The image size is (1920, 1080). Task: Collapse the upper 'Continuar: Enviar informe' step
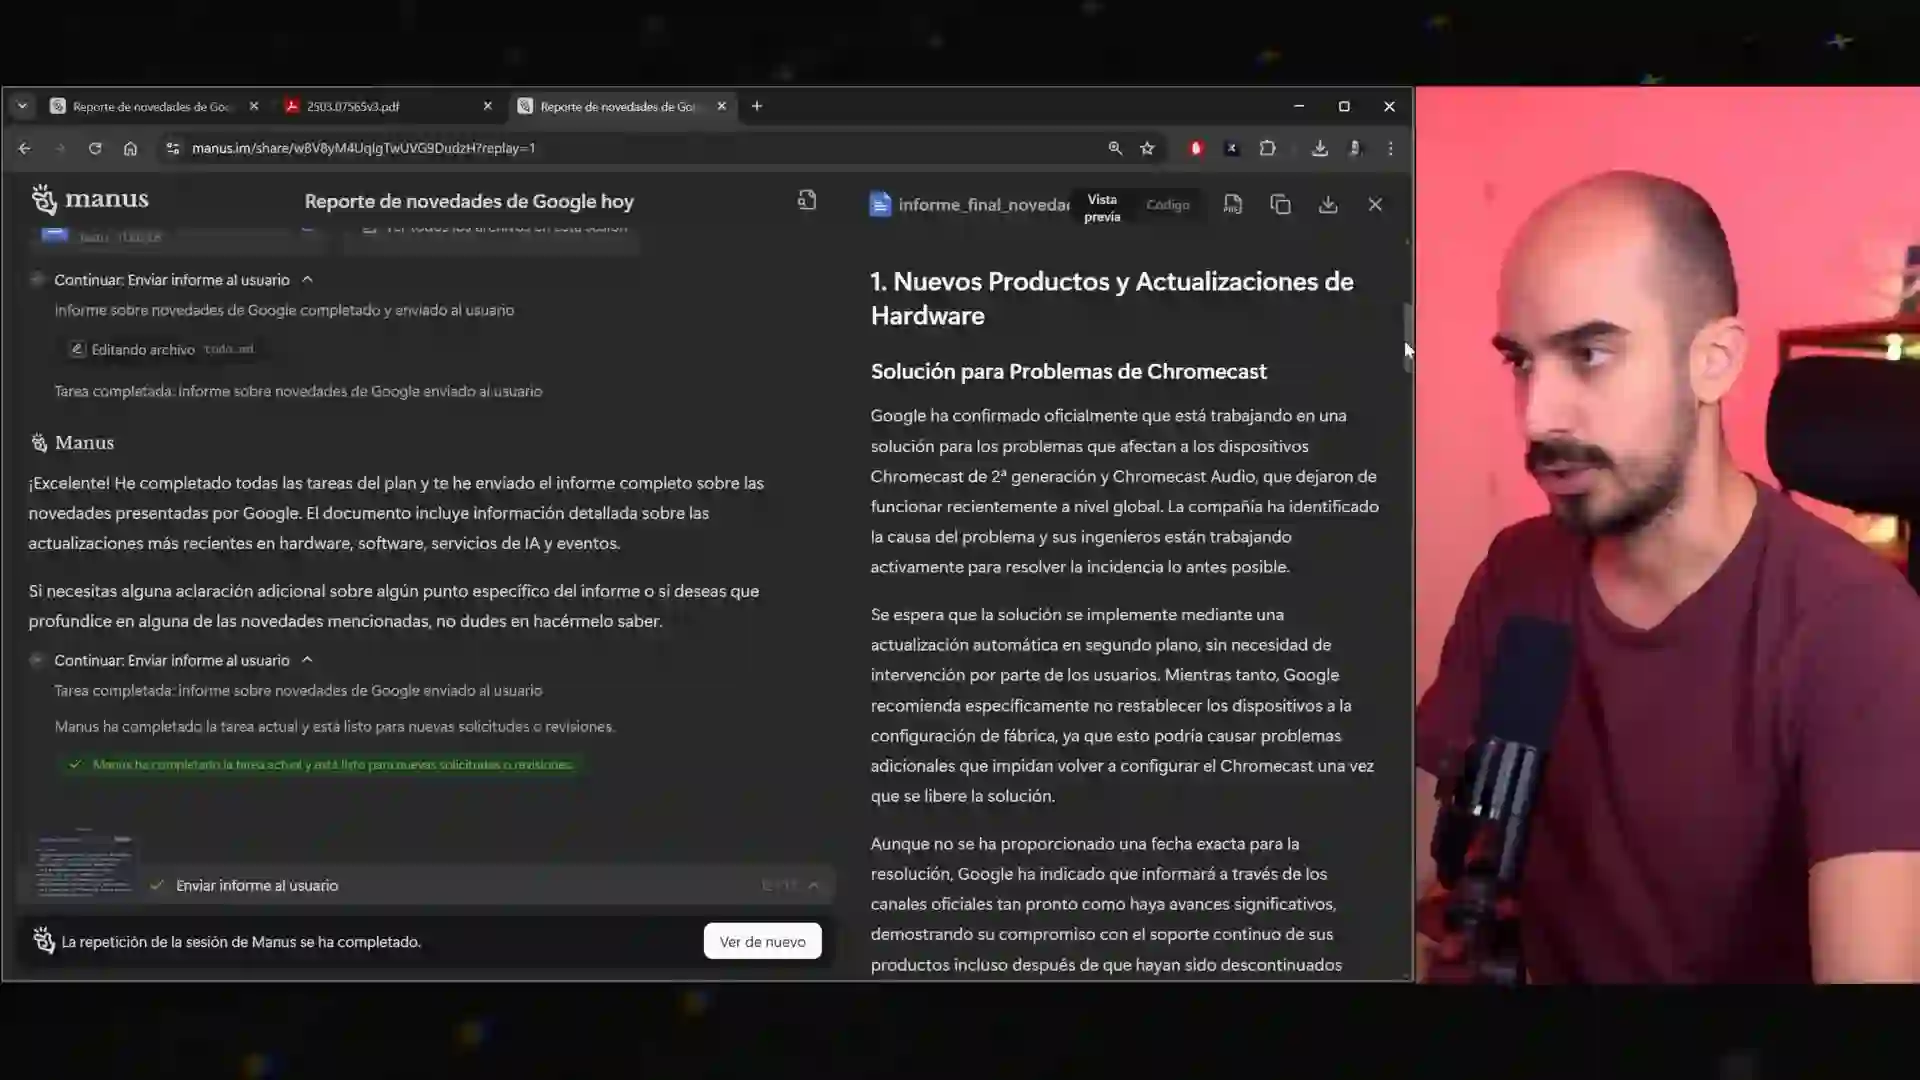pos(307,280)
